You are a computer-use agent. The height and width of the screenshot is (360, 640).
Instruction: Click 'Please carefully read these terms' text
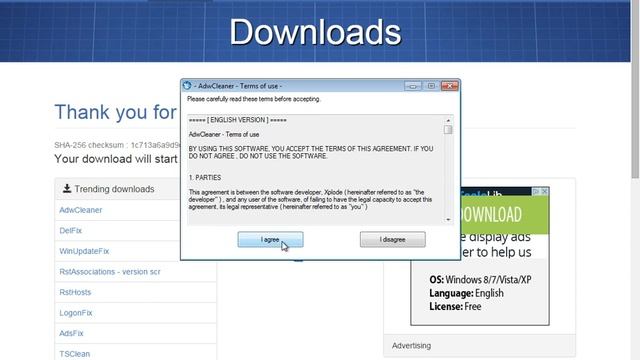(x=254, y=99)
